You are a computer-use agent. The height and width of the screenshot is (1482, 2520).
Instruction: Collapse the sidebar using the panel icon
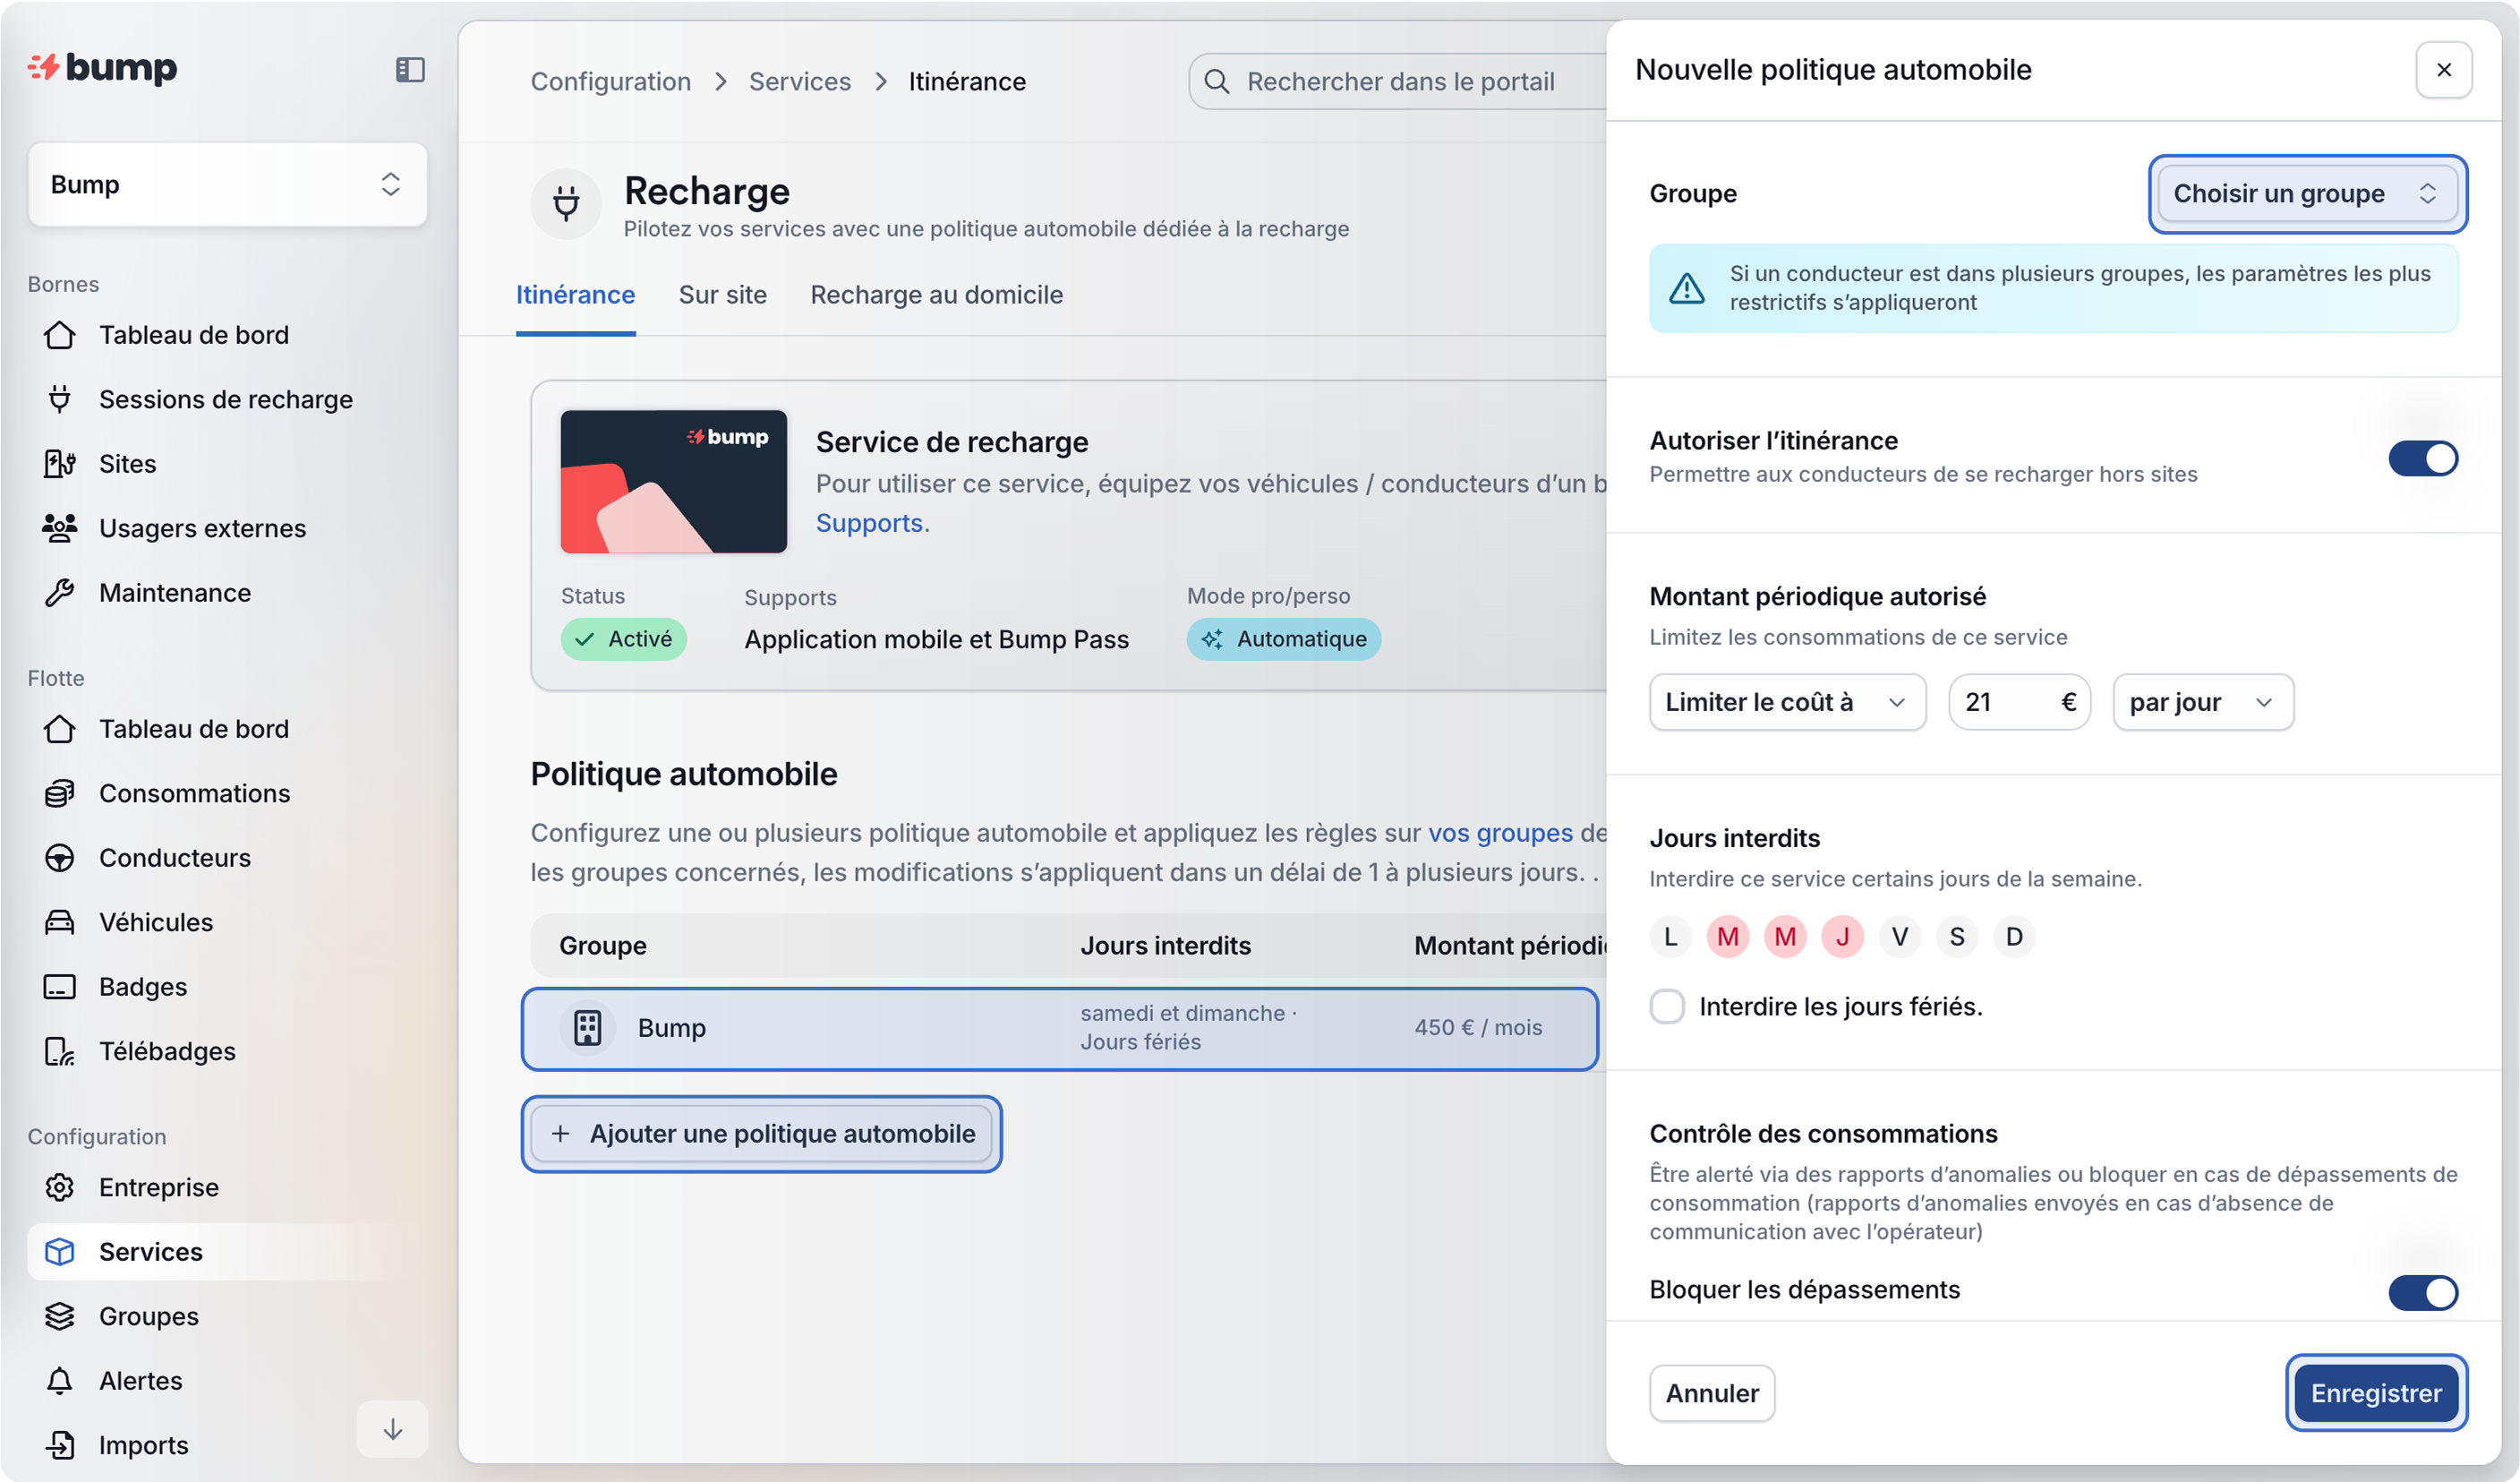[410, 69]
